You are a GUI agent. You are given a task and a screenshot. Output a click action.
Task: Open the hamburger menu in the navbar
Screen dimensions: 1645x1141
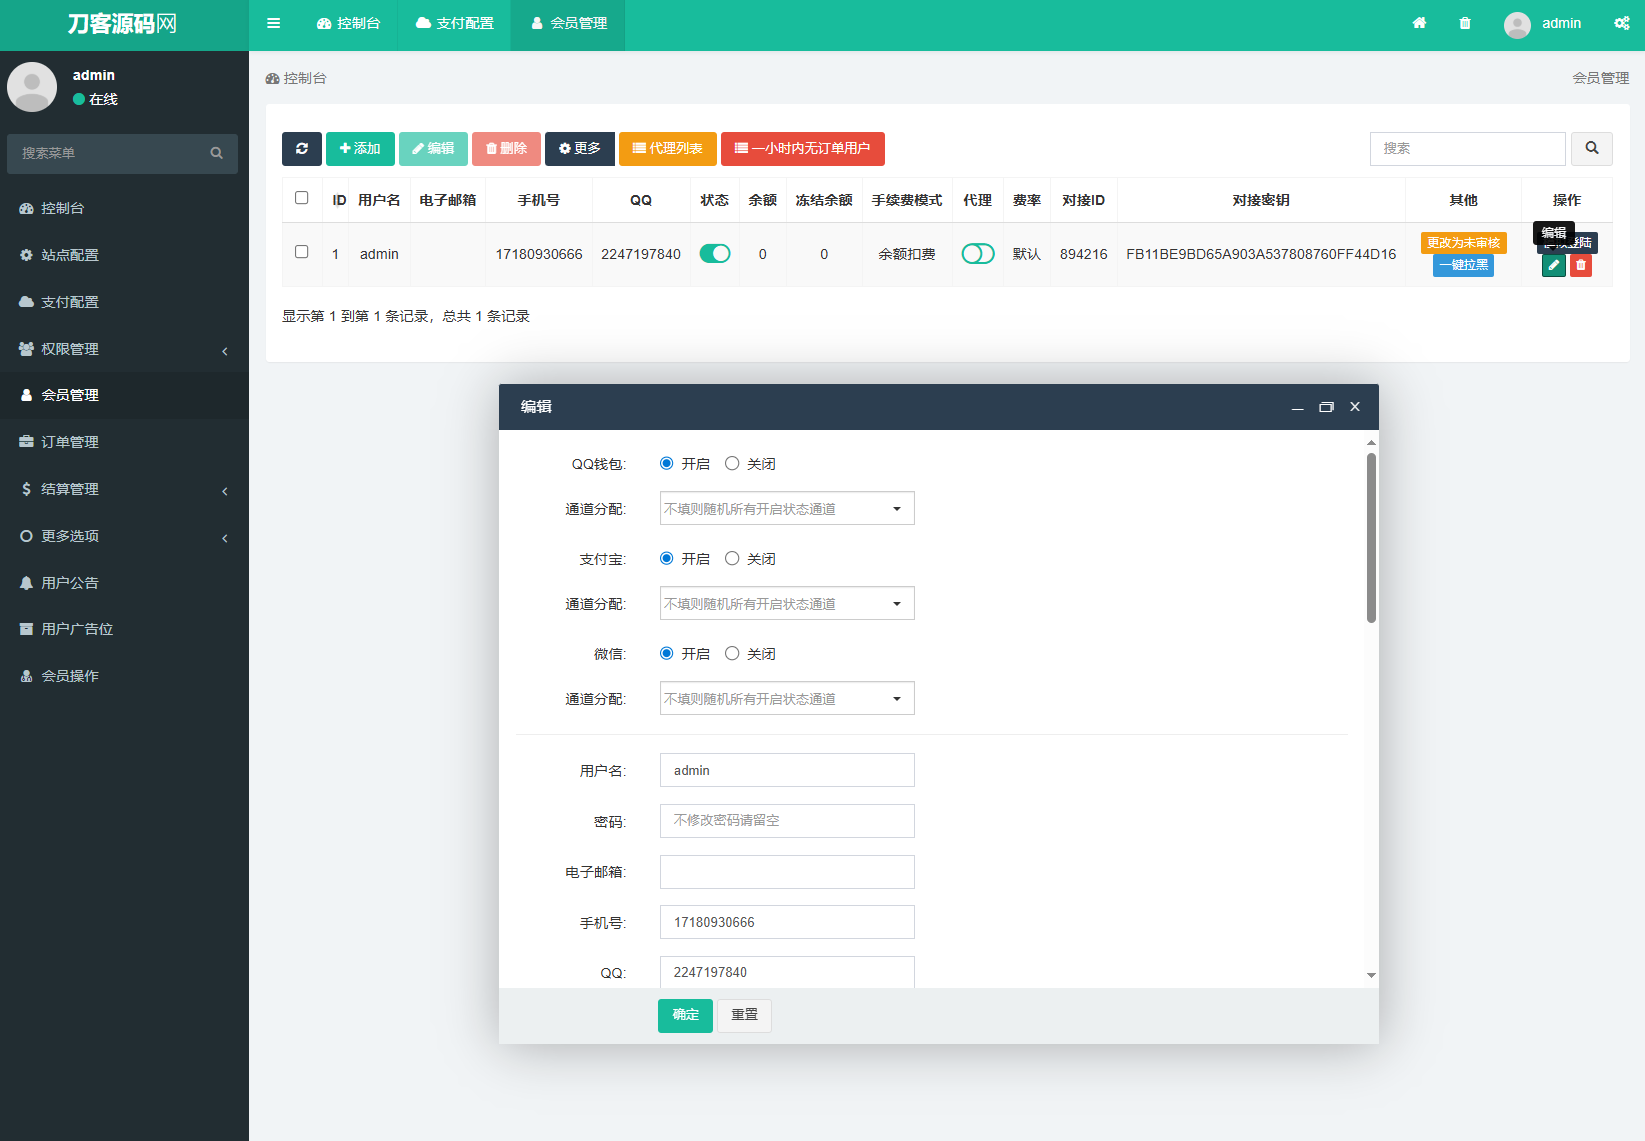[273, 23]
